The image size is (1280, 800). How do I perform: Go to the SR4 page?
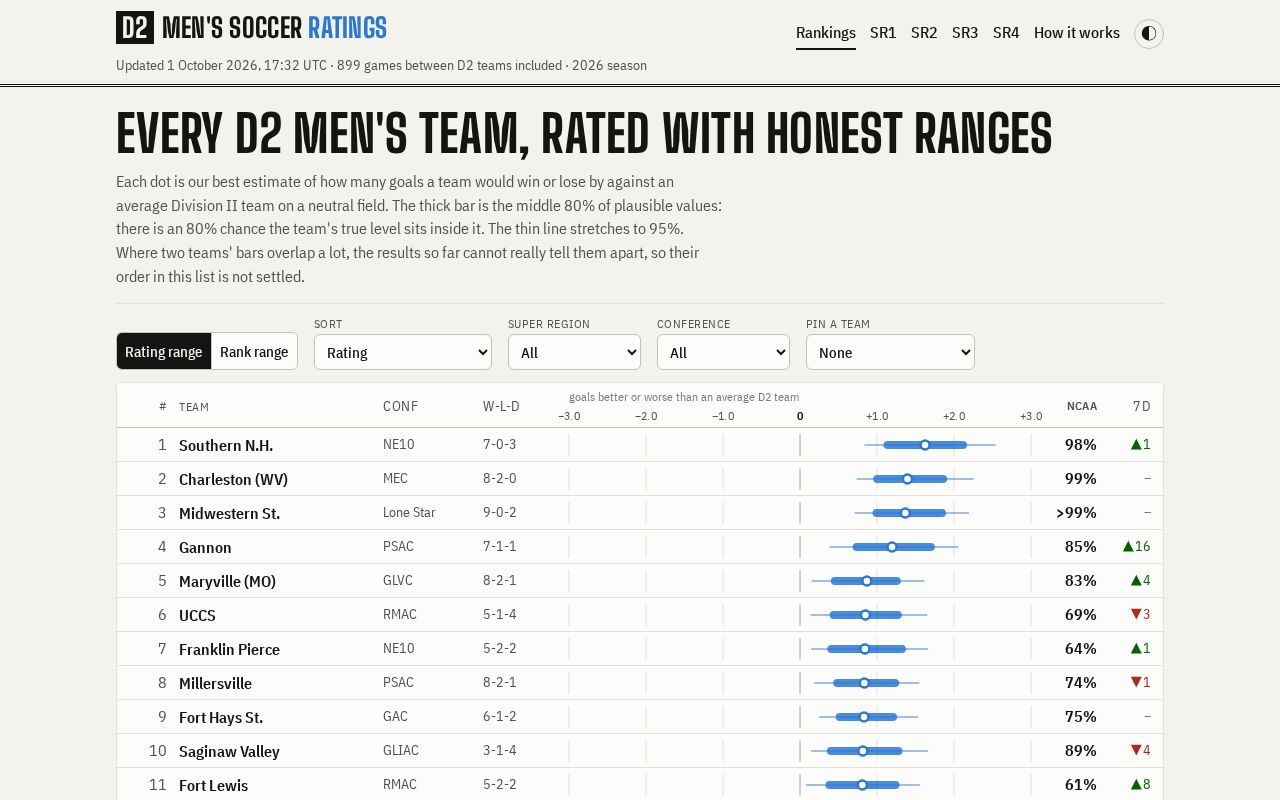(x=1006, y=33)
